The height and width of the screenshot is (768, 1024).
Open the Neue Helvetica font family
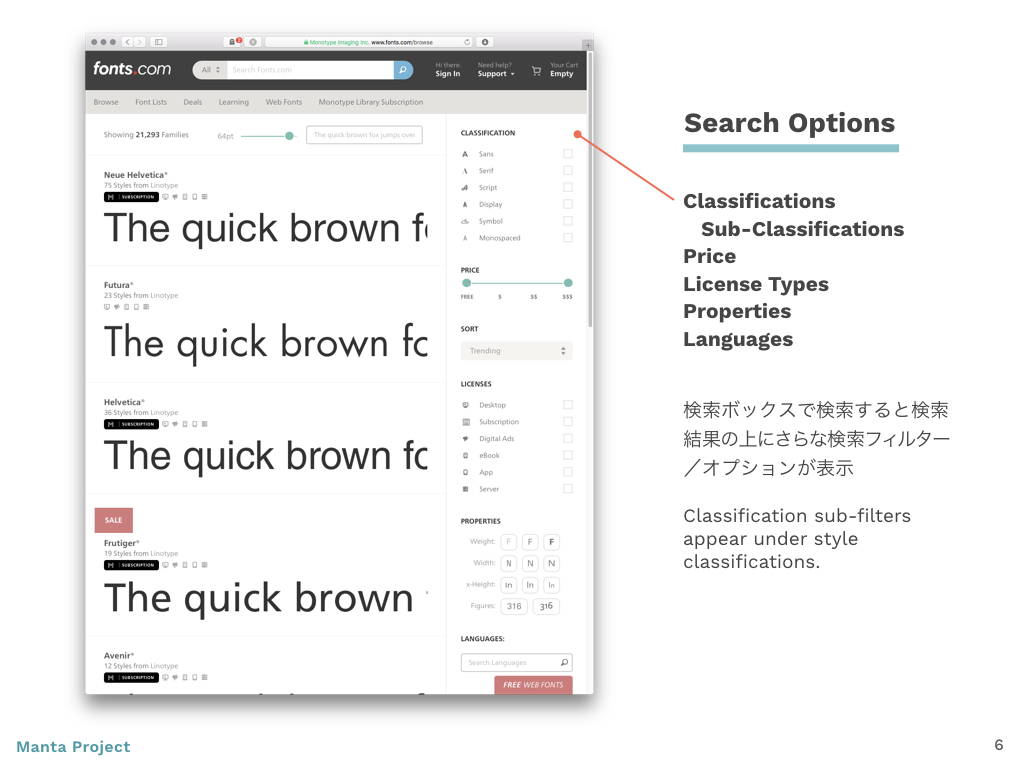tap(135, 175)
